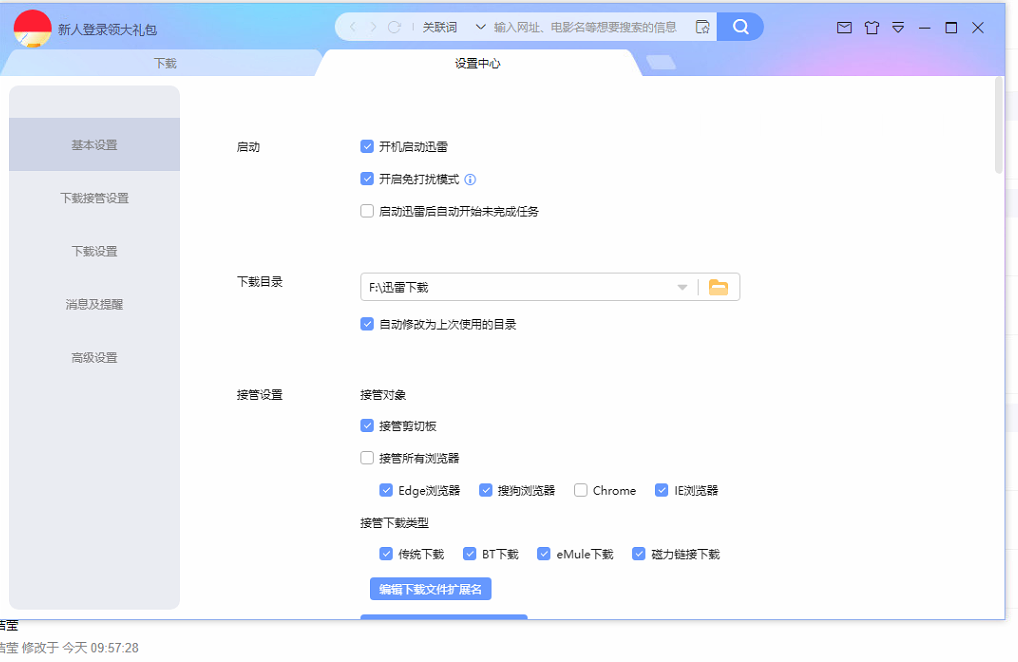Uncheck 开机启动迅雷 checkbox

[367, 147]
